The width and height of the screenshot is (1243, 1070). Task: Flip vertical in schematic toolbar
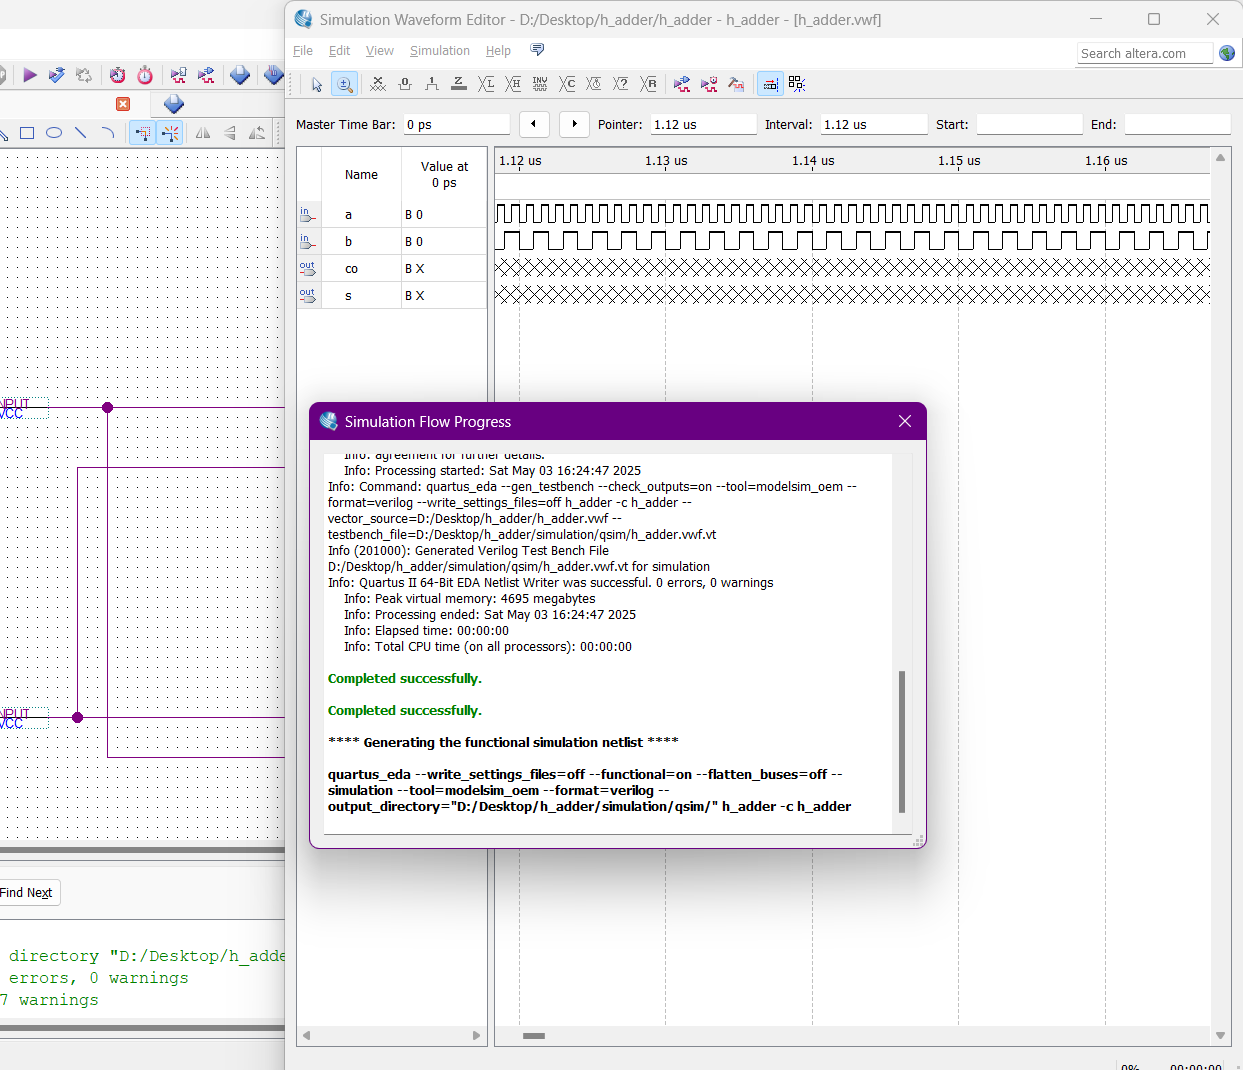pos(230,133)
